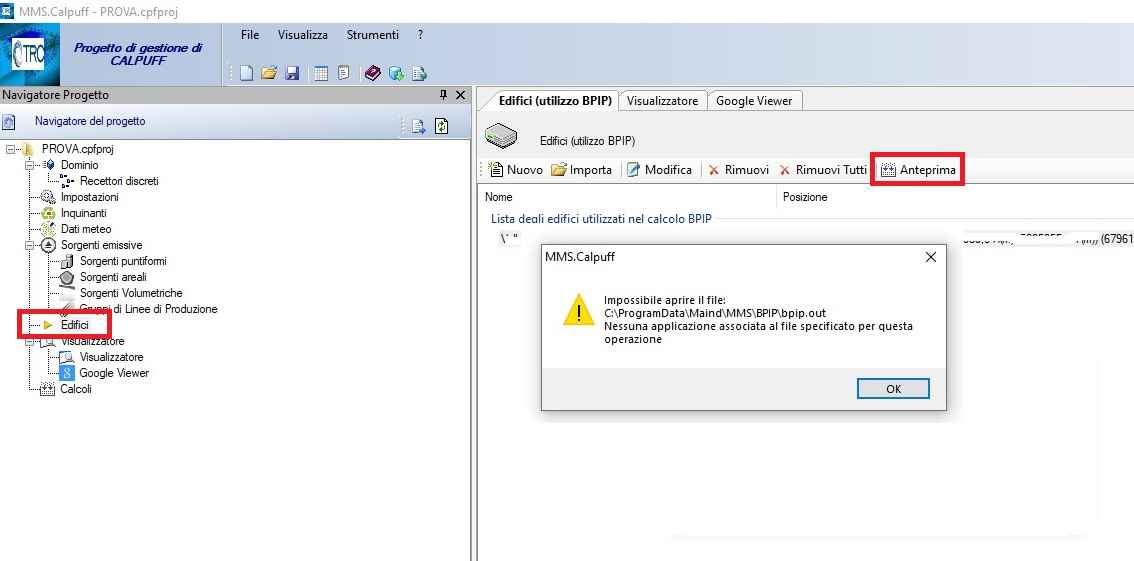
Task: Collapse the Sorgenti emissive tree branch
Action: 30,245
